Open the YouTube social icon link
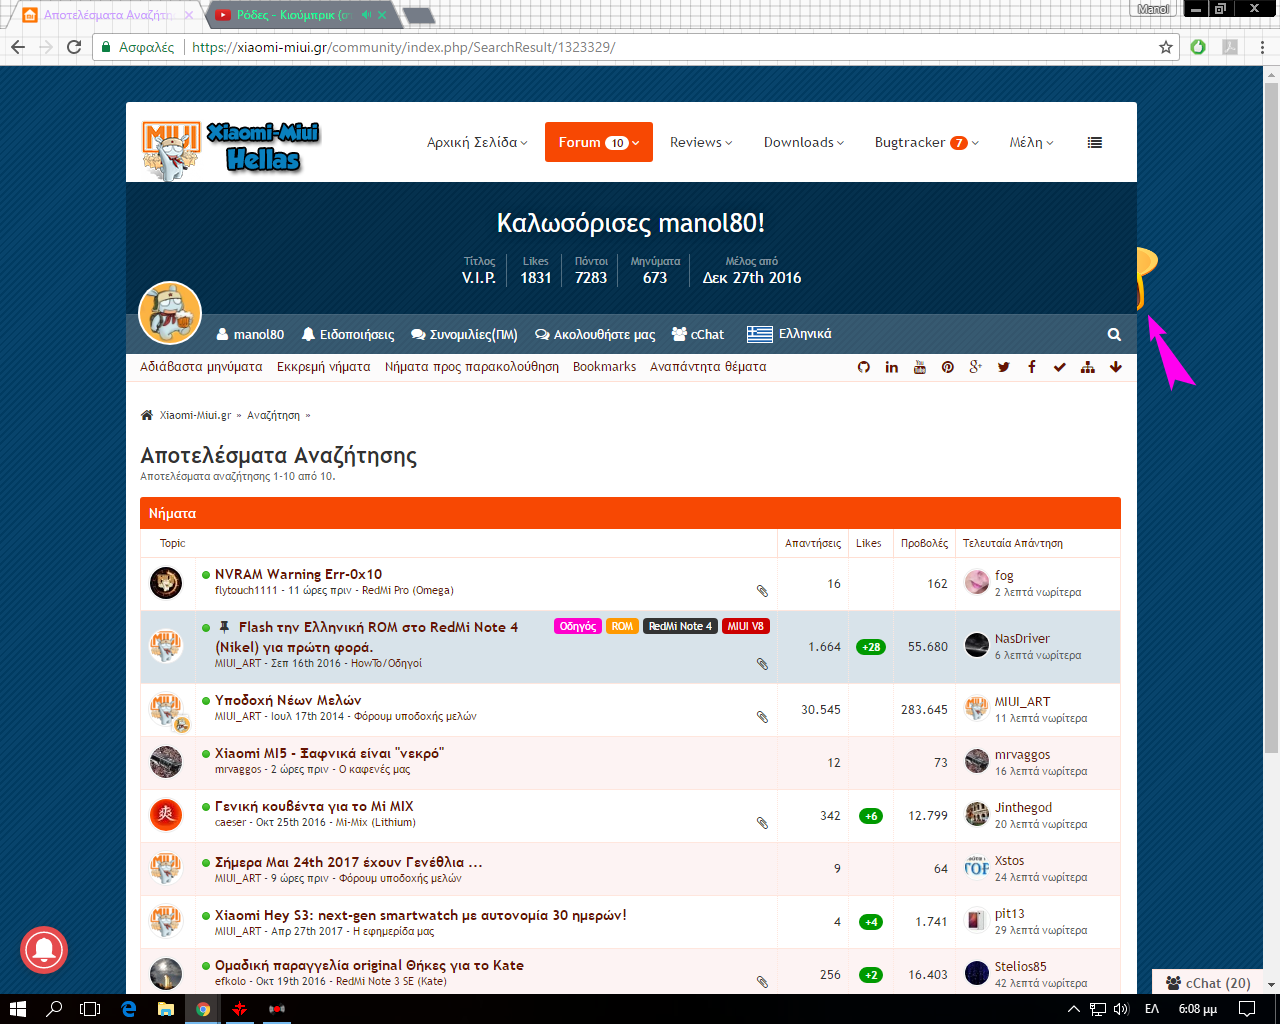1280x1024 pixels. pyautogui.click(x=920, y=367)
